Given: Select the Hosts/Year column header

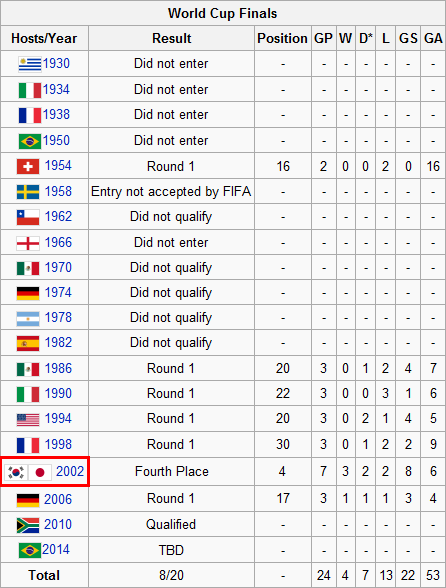Looking at the screenshot, I should (44, 38).
